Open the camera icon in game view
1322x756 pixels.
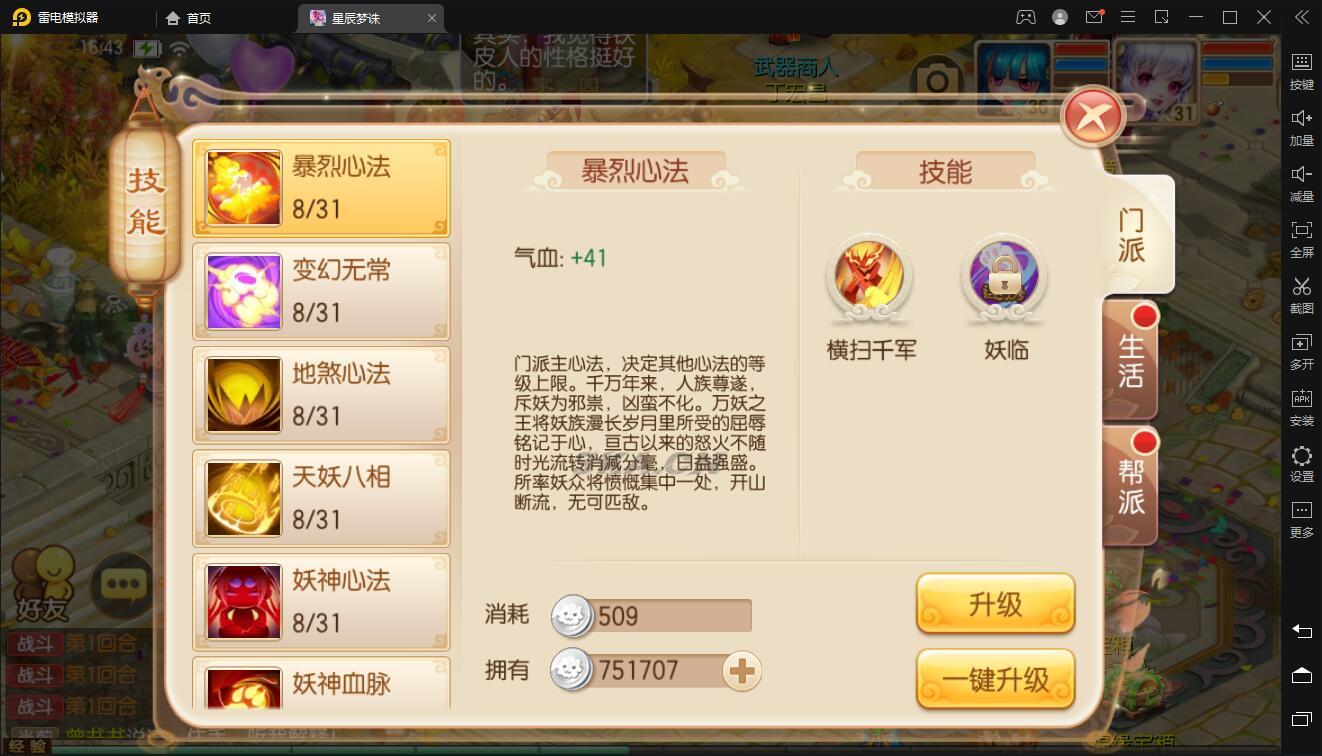[937, 79]
